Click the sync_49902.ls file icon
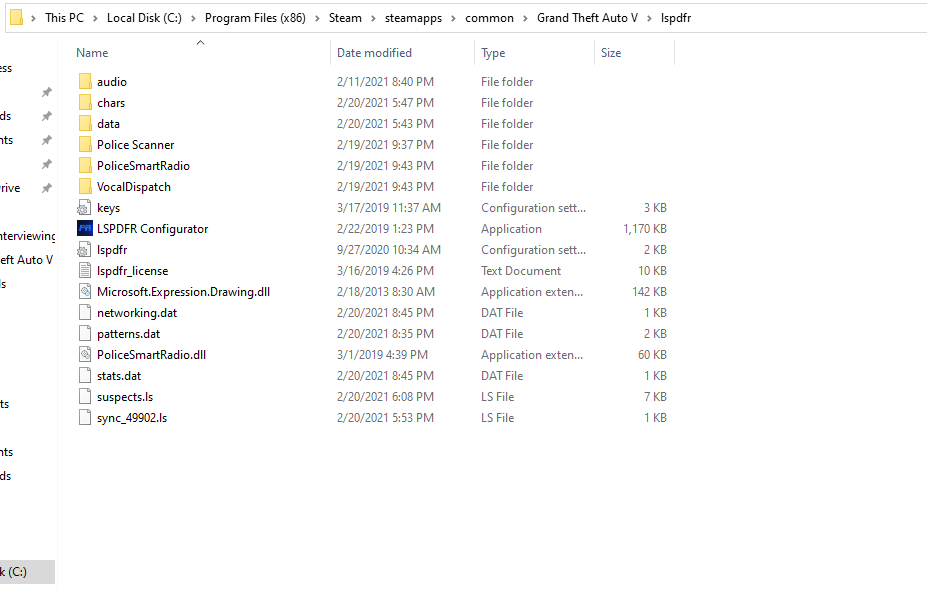927x591 pixels. pos(85,418)
